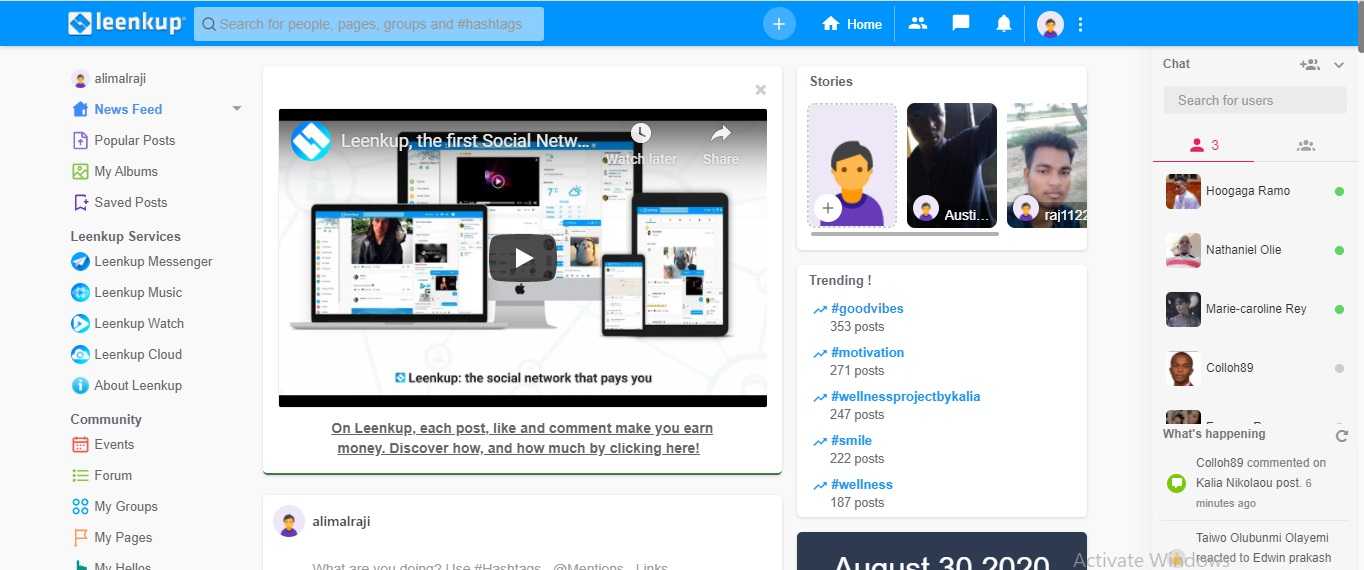Image resolution: width=1364 pixels, height=570 pixels.
Task: Click the video channel logo icon
Action: pos(311,140)
